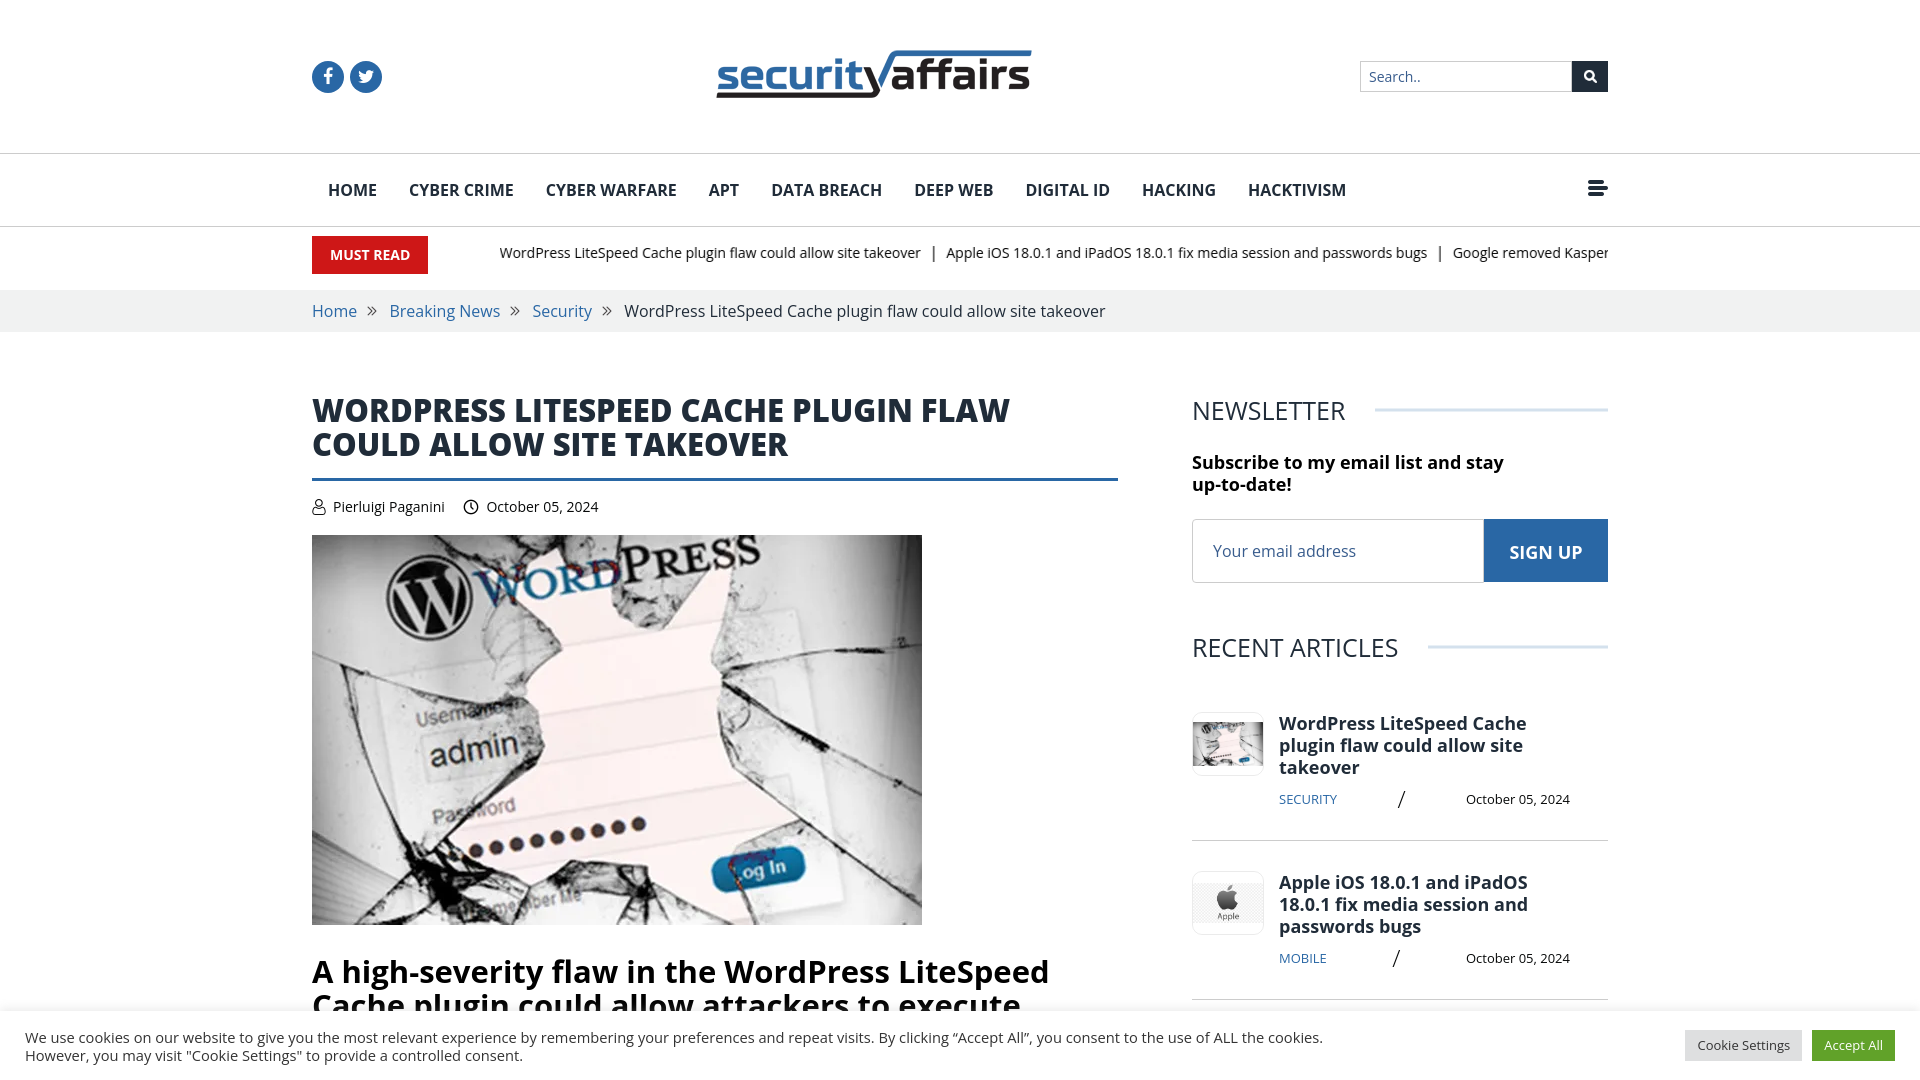Click the Twitter icon
This screenshot has width=1920, height=1080.
pos(365,75)
